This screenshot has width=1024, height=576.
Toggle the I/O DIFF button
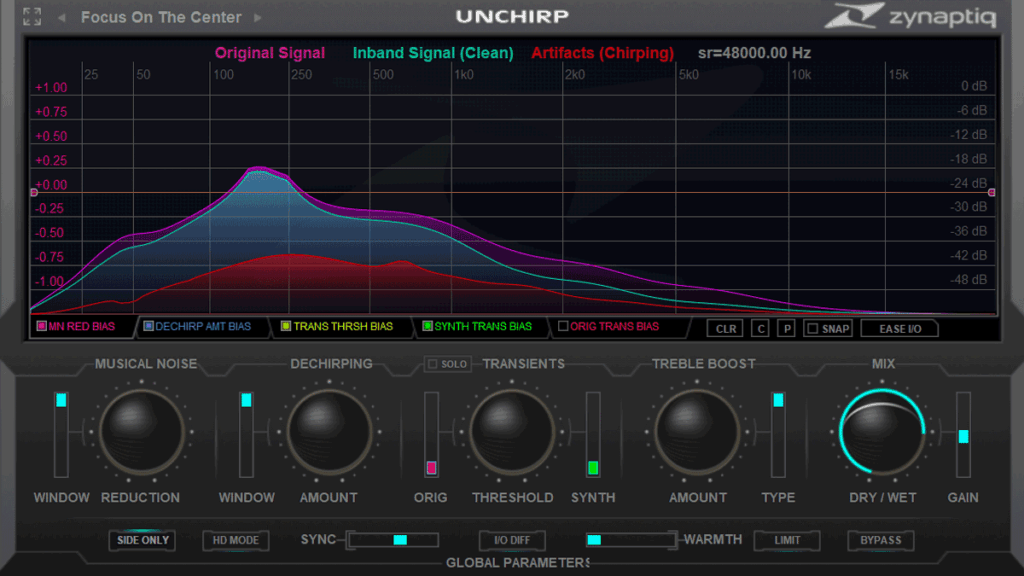(512, 540)
